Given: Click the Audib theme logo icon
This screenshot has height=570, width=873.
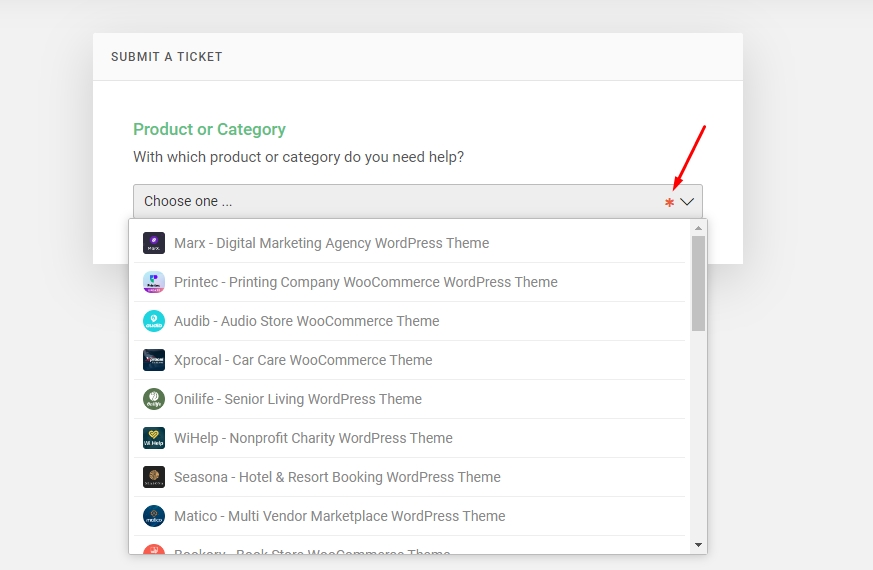Looking at the screenshot, I should point(154,321).
